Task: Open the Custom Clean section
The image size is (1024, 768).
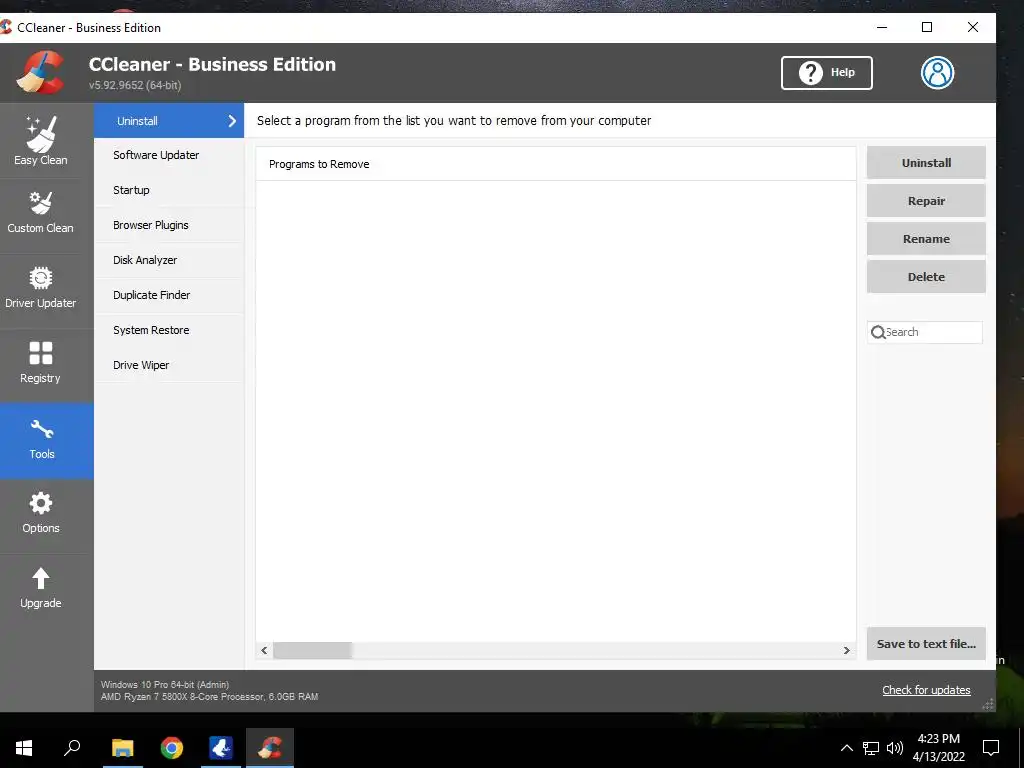Action: click(x=40, y=212)
